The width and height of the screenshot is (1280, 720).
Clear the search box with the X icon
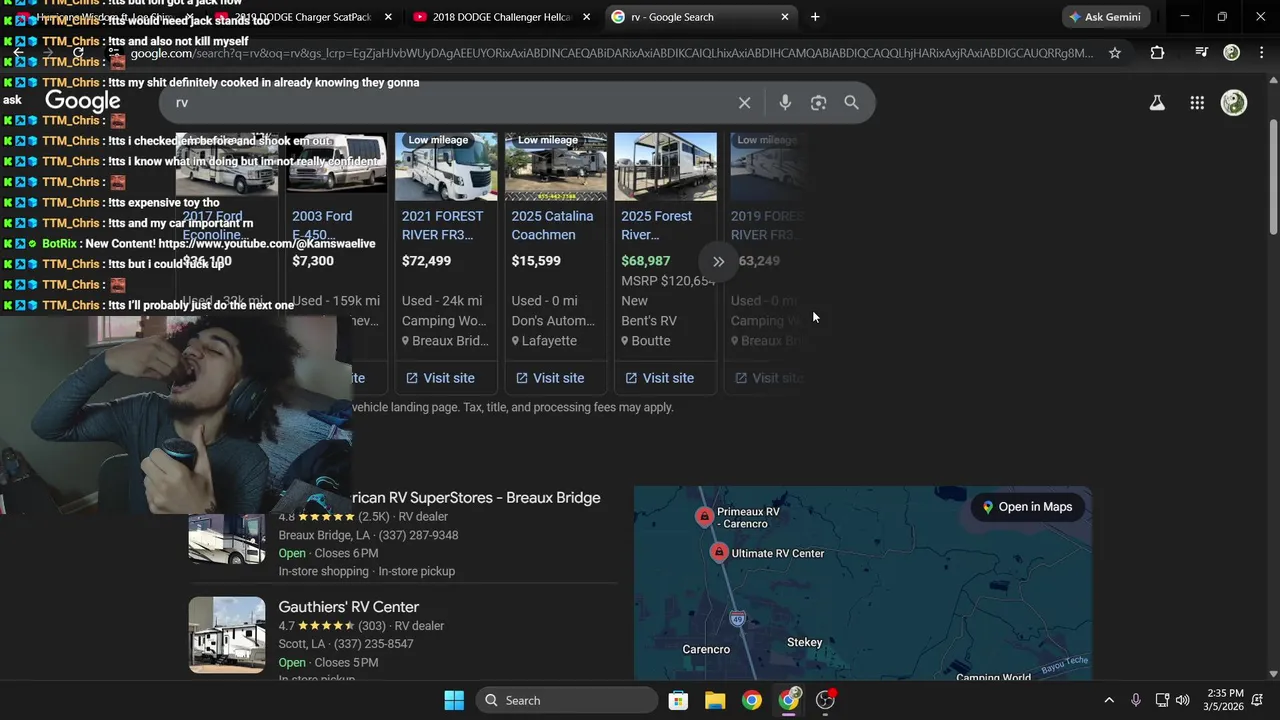point(744,103)
